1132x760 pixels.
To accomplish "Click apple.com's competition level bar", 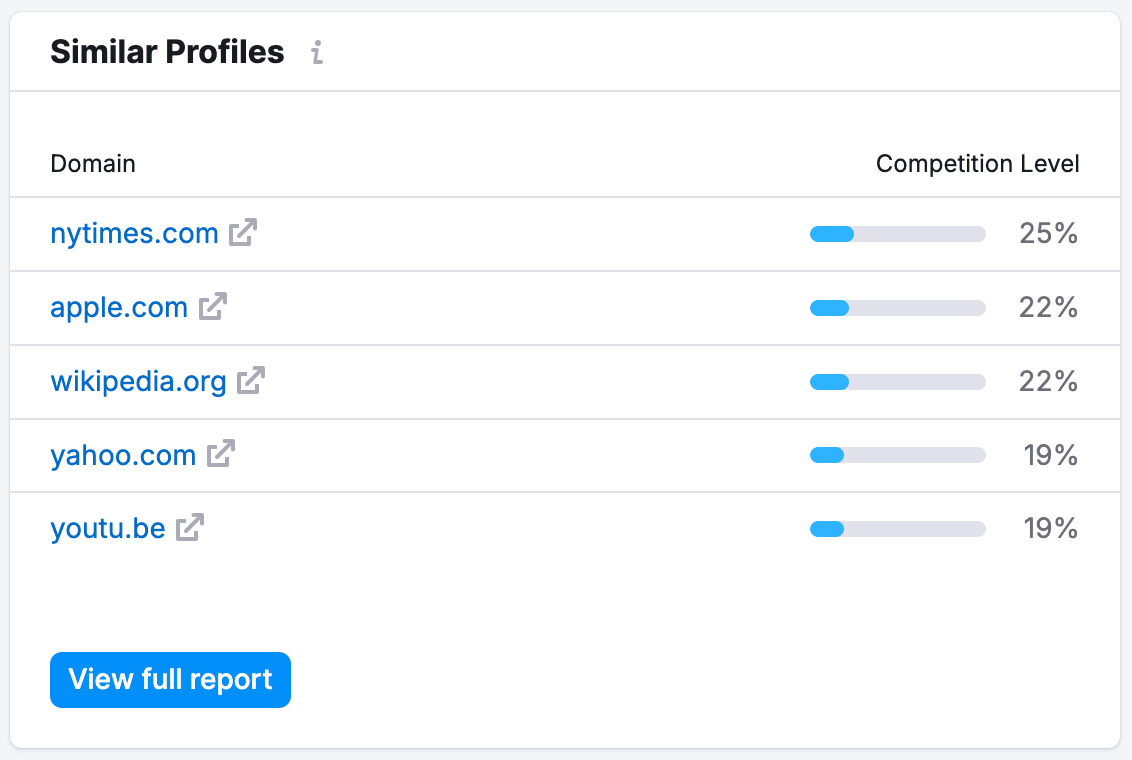I will click(x=897, y=307).
